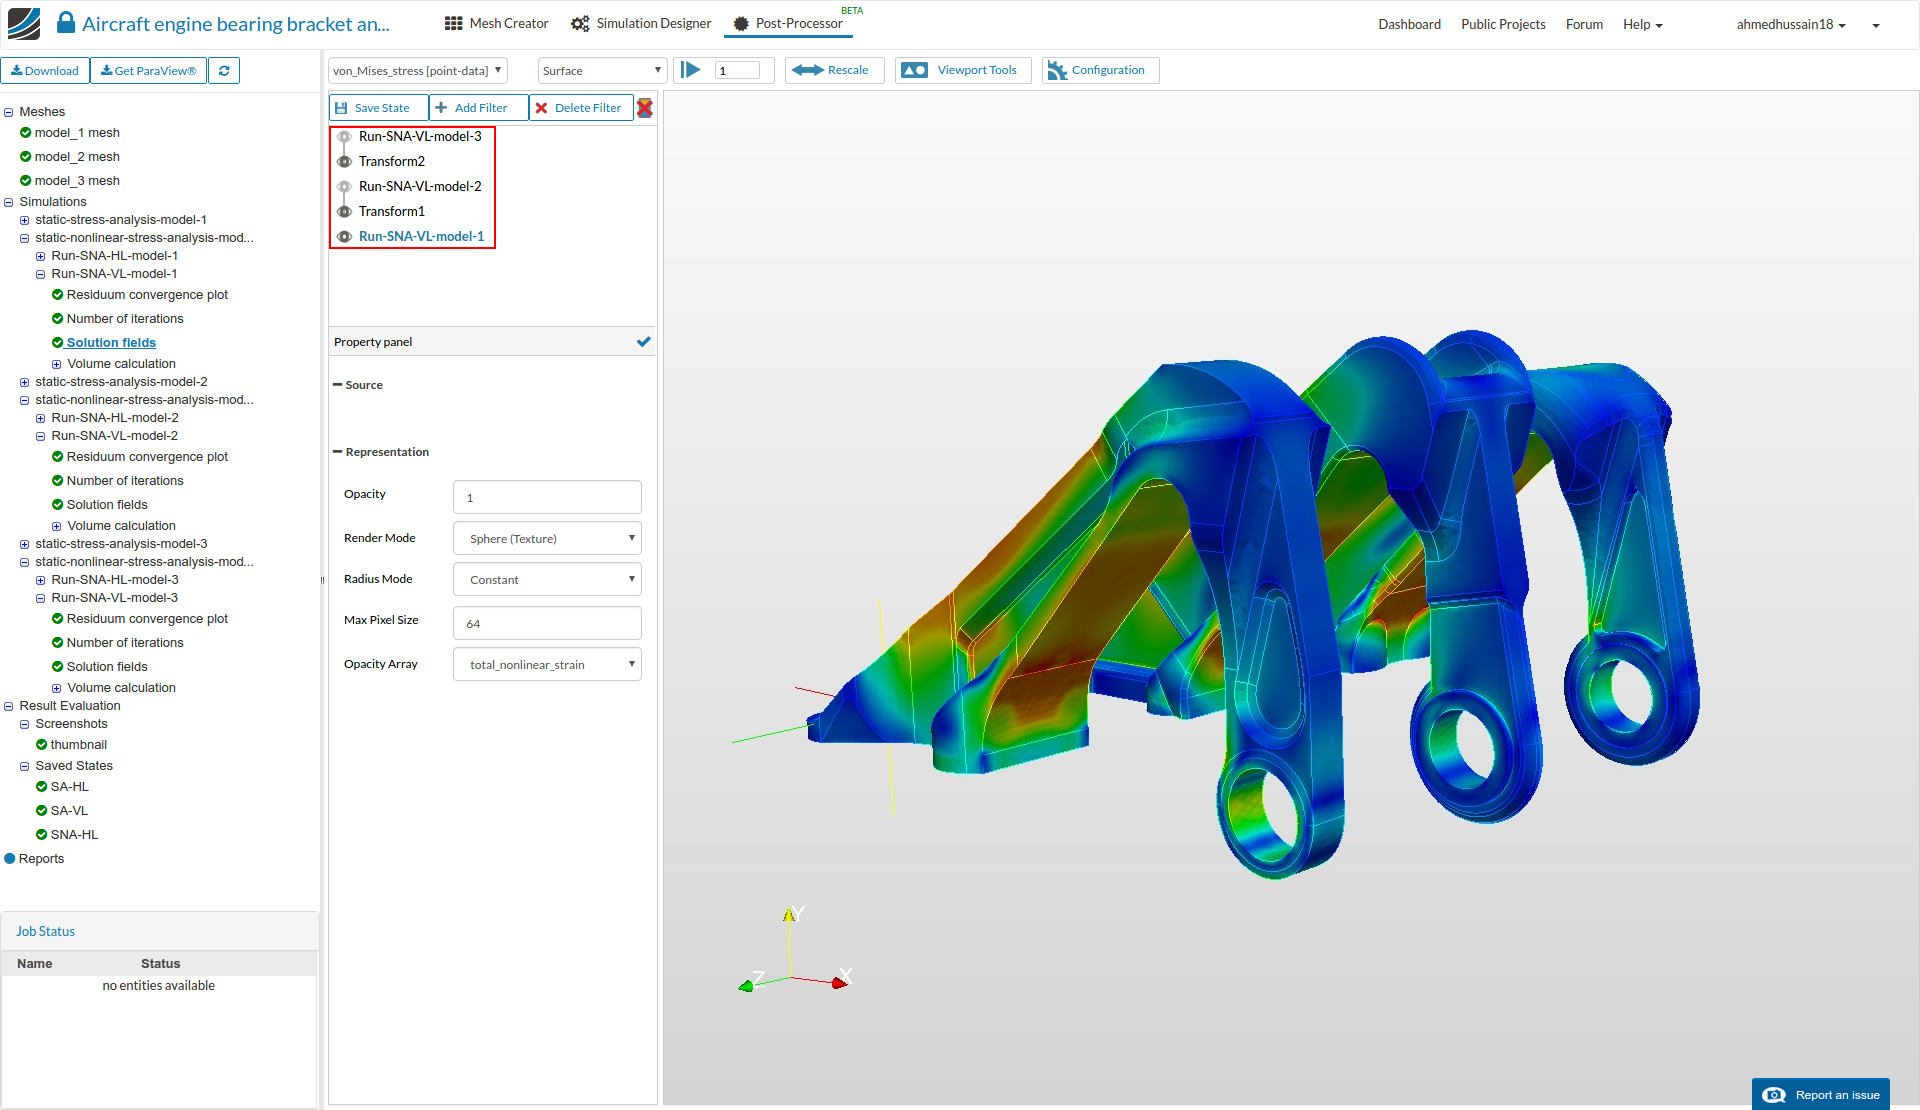Apply changes with Property panel checkmark
This screenshot has height=1110, width=1920.
point(643,342)
